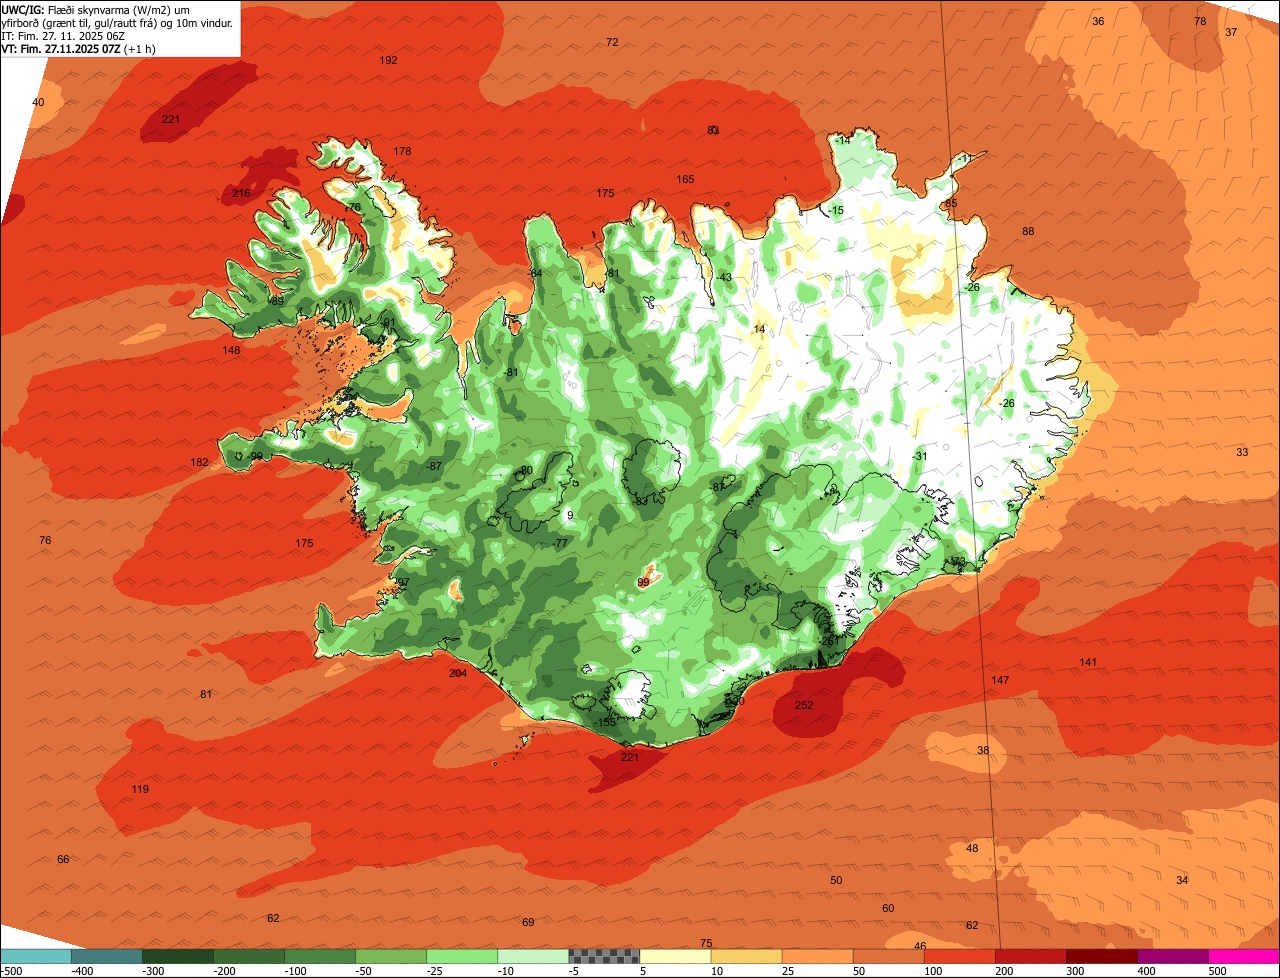Click the map value '216'
The height and width of the screenshot is (978, 1280).
(241, 193)
